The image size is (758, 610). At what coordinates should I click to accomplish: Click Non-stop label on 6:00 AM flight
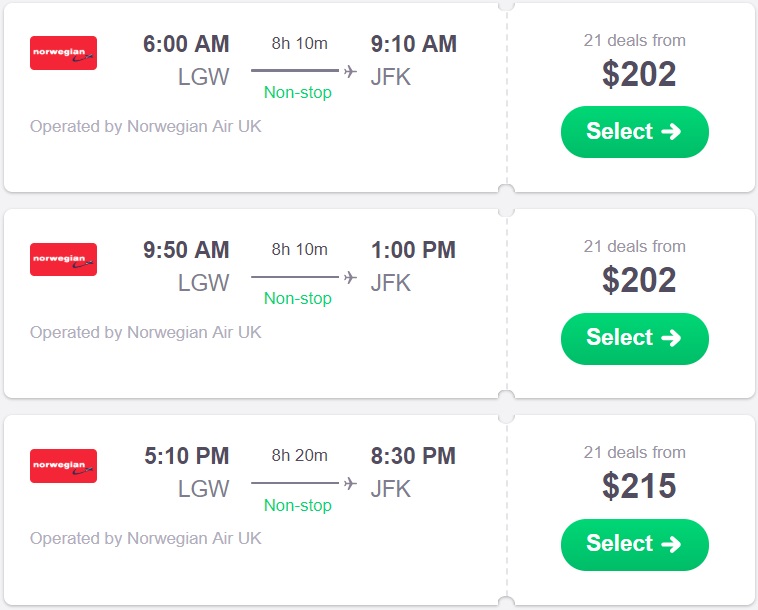coord(297,93)
